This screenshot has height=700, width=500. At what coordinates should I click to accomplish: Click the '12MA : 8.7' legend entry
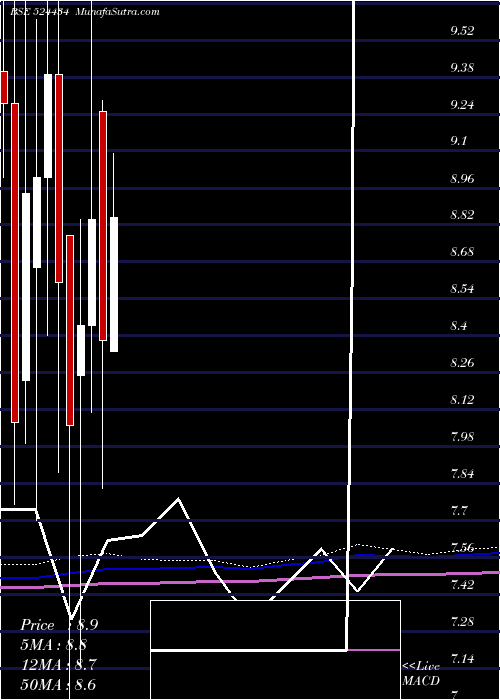pyautogui.click(x=59, y=665)
